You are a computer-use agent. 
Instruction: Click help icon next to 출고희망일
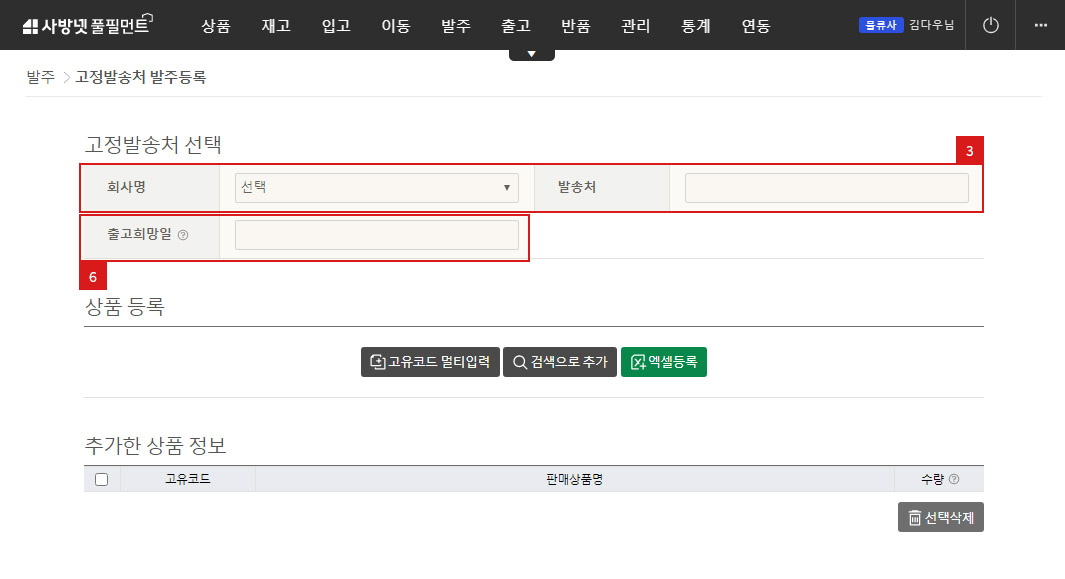pyautogui.click(x=183, y=236)
